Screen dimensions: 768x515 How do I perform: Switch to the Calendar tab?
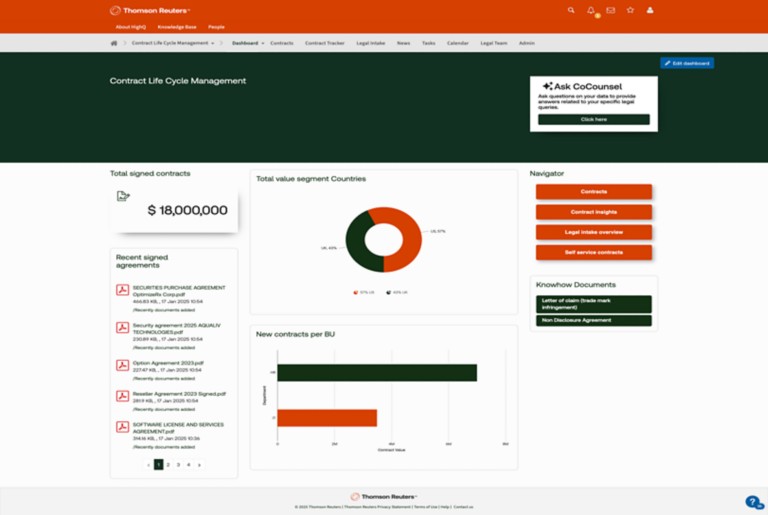[457, 43]
